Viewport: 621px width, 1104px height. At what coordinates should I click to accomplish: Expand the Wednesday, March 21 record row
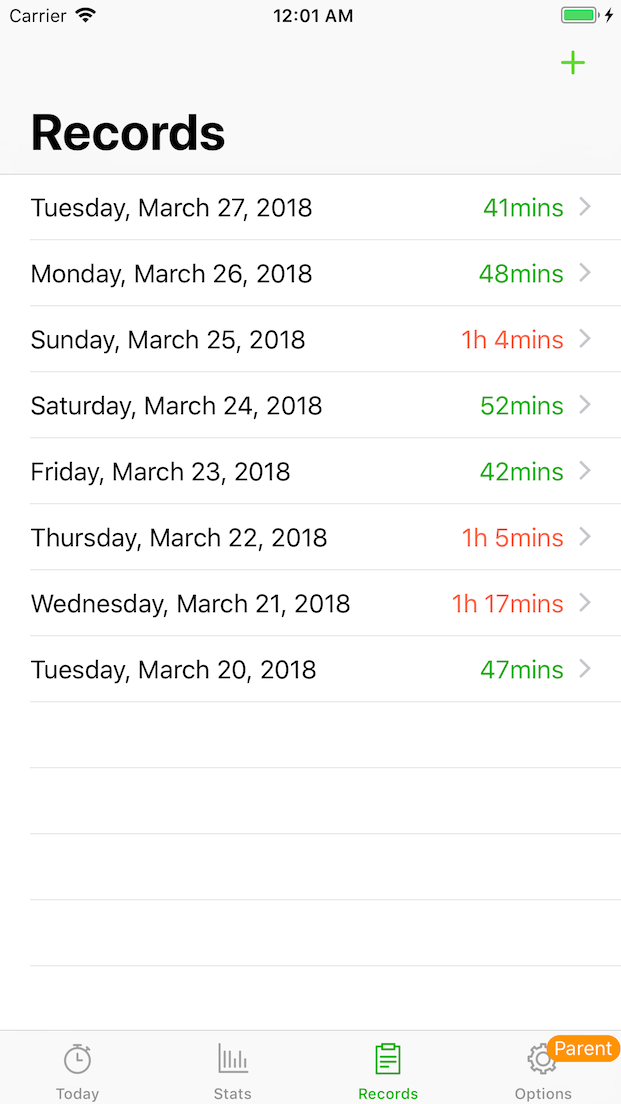[585, 603]
